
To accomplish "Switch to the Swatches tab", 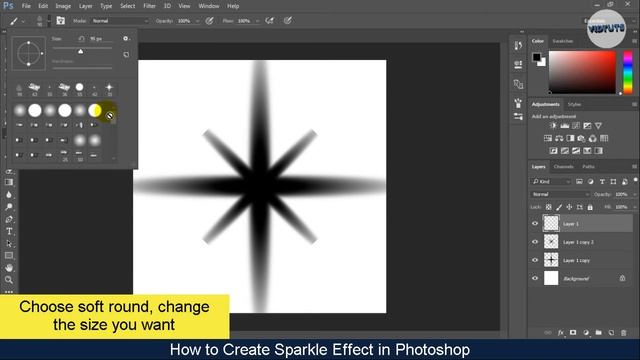I will pos(562,41).
